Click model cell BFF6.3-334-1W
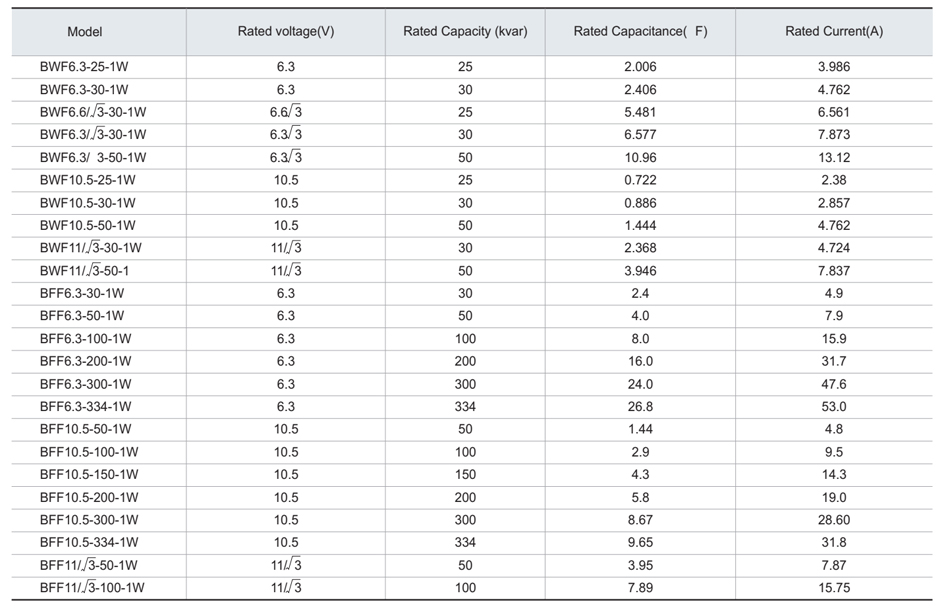This screenshot has width=942, height=615. coord(85,407)
